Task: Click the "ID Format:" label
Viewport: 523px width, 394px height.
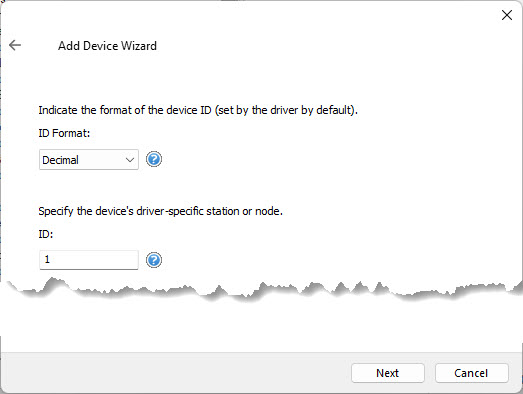Action: 64,133
